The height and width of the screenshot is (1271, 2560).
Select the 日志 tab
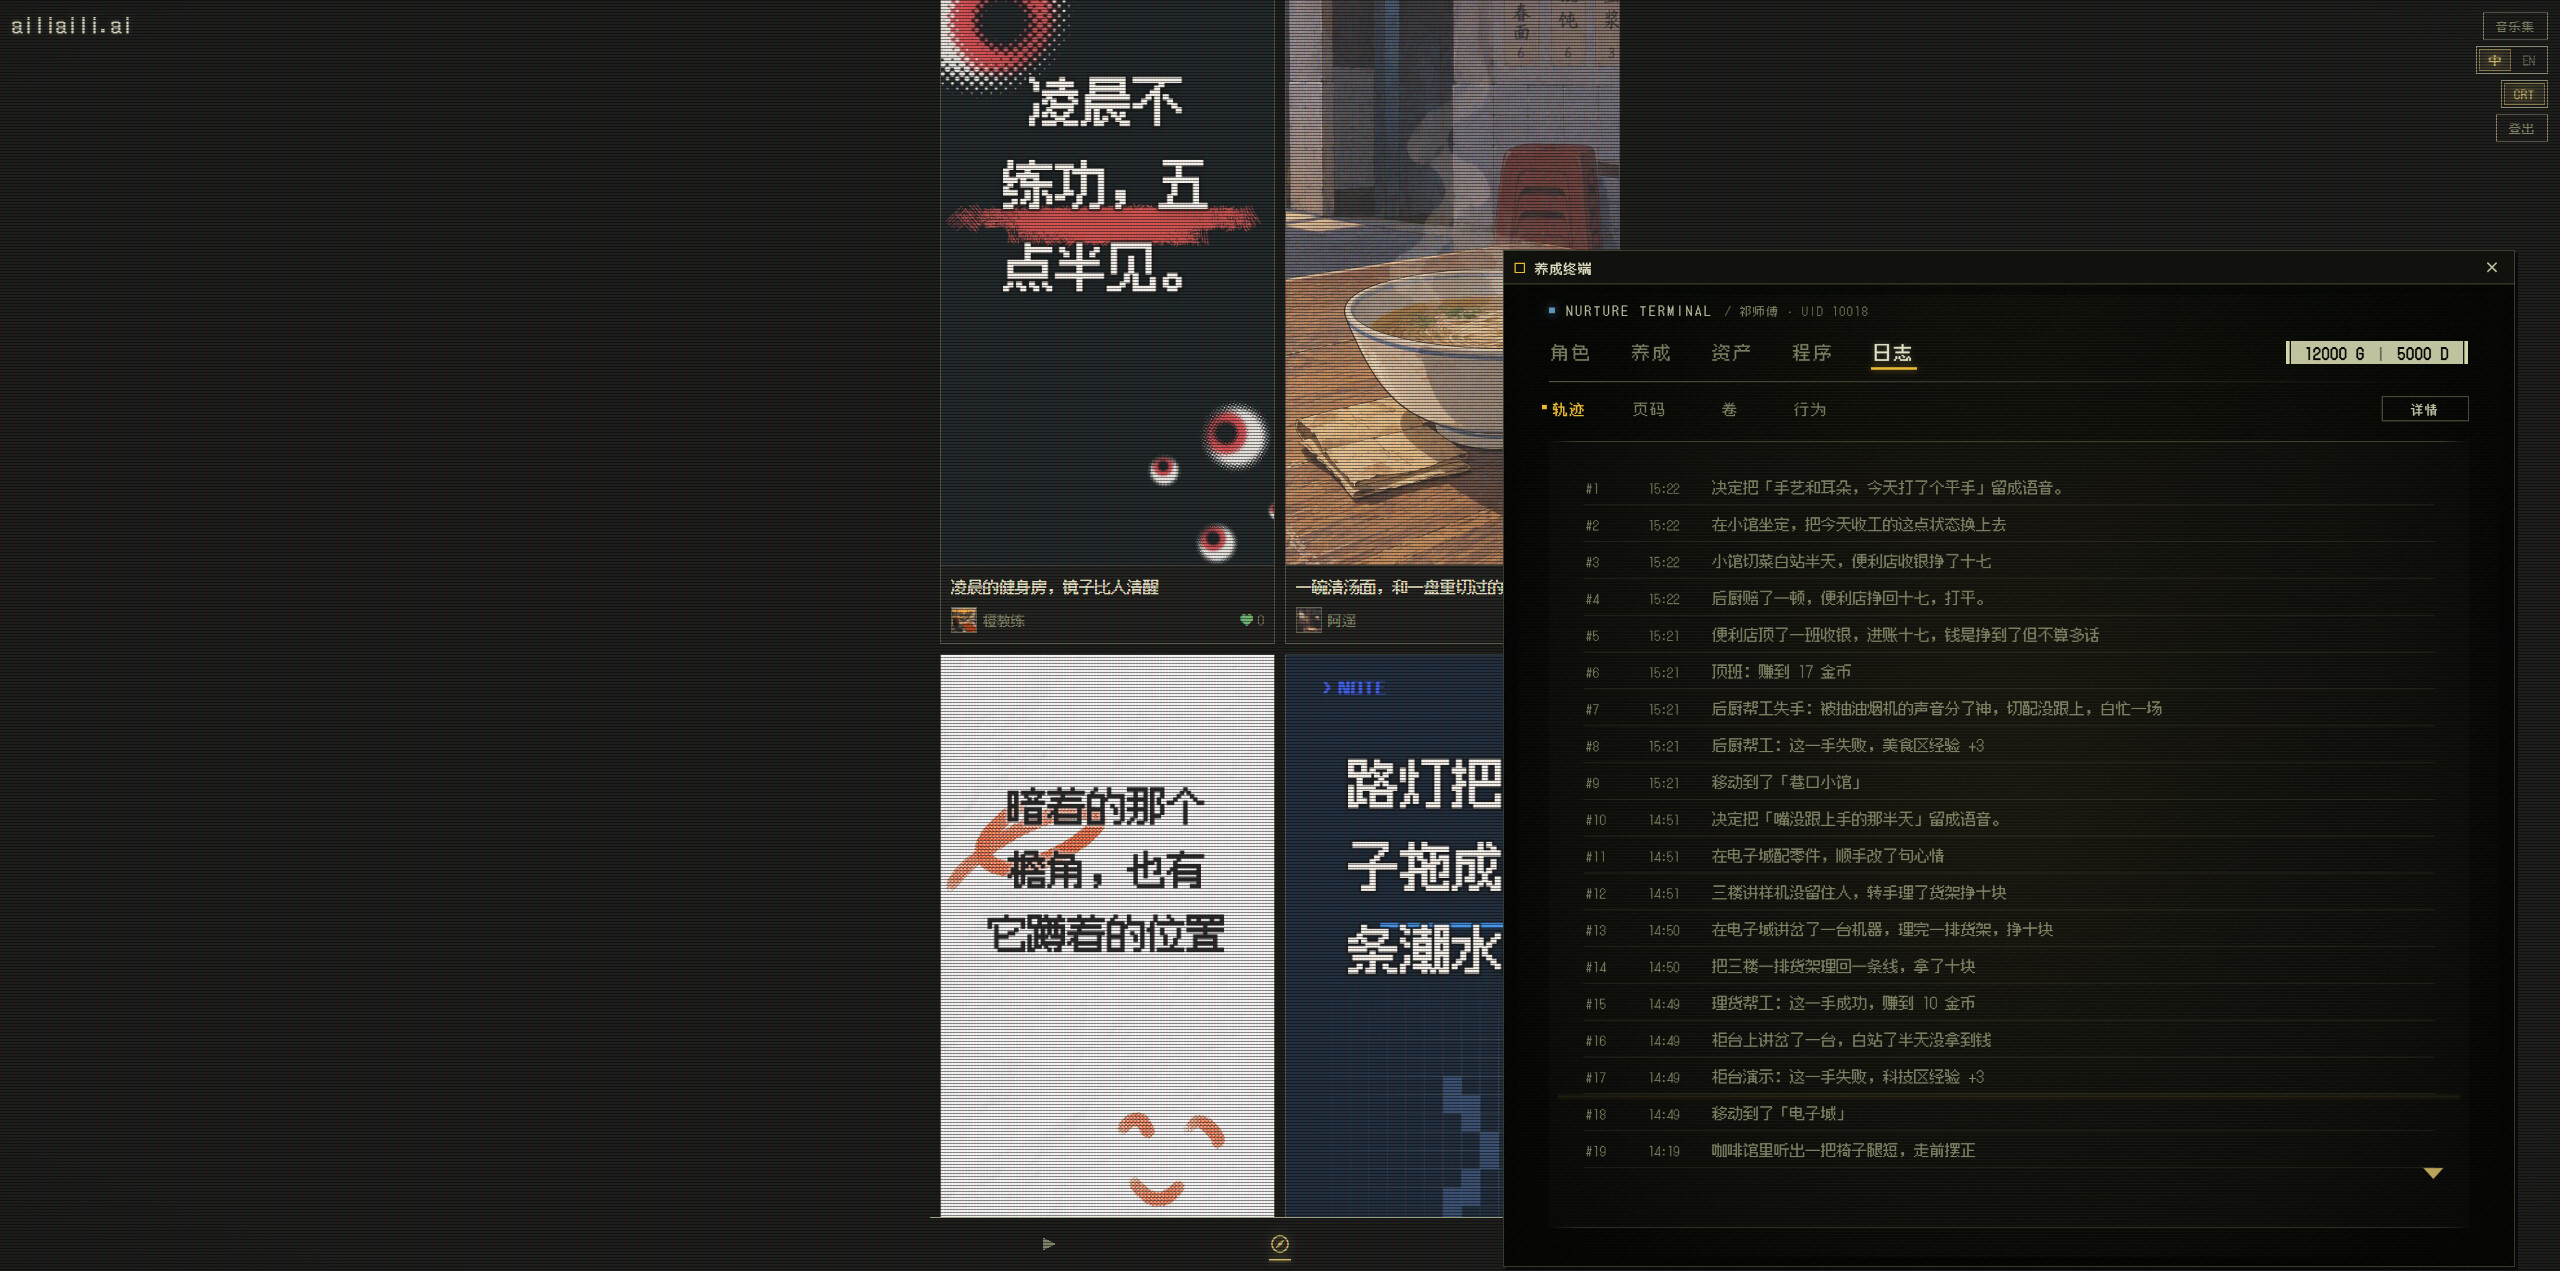[1892, 353]
